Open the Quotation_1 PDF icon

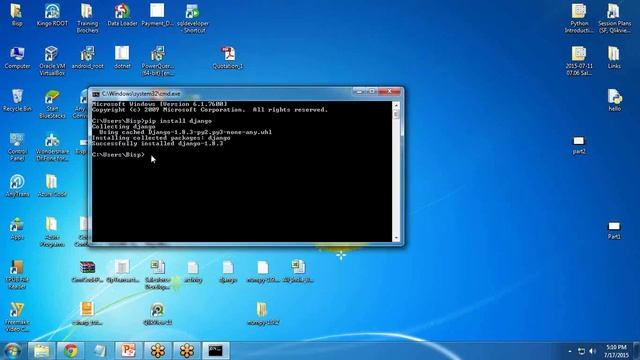(x=228, y=58)
